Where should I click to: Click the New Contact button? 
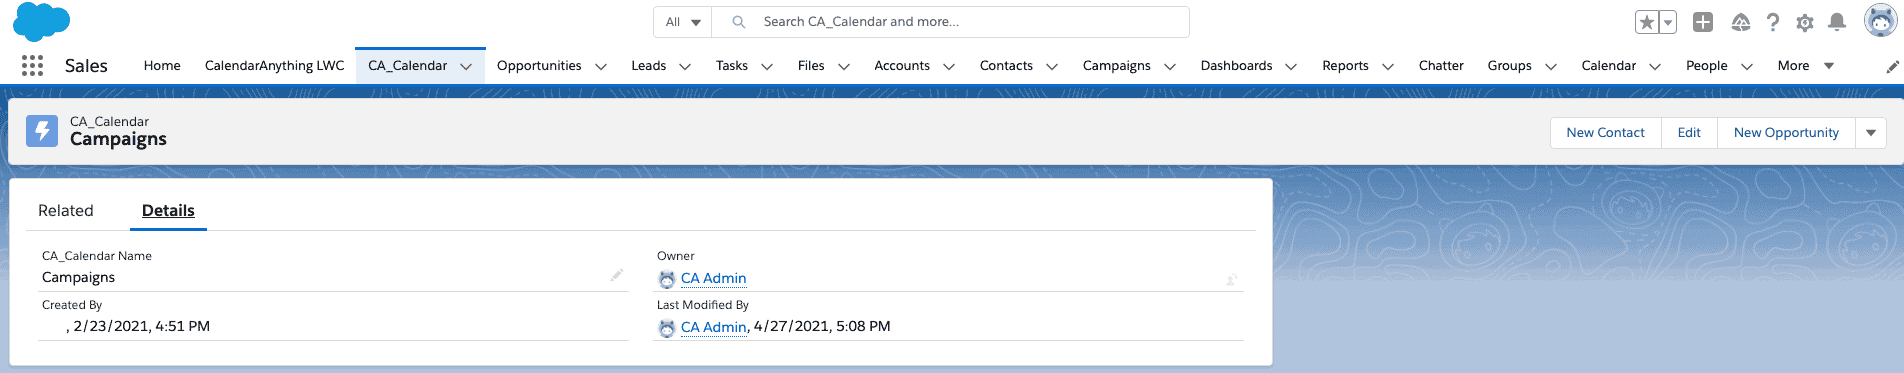[x=1605, y=133]
